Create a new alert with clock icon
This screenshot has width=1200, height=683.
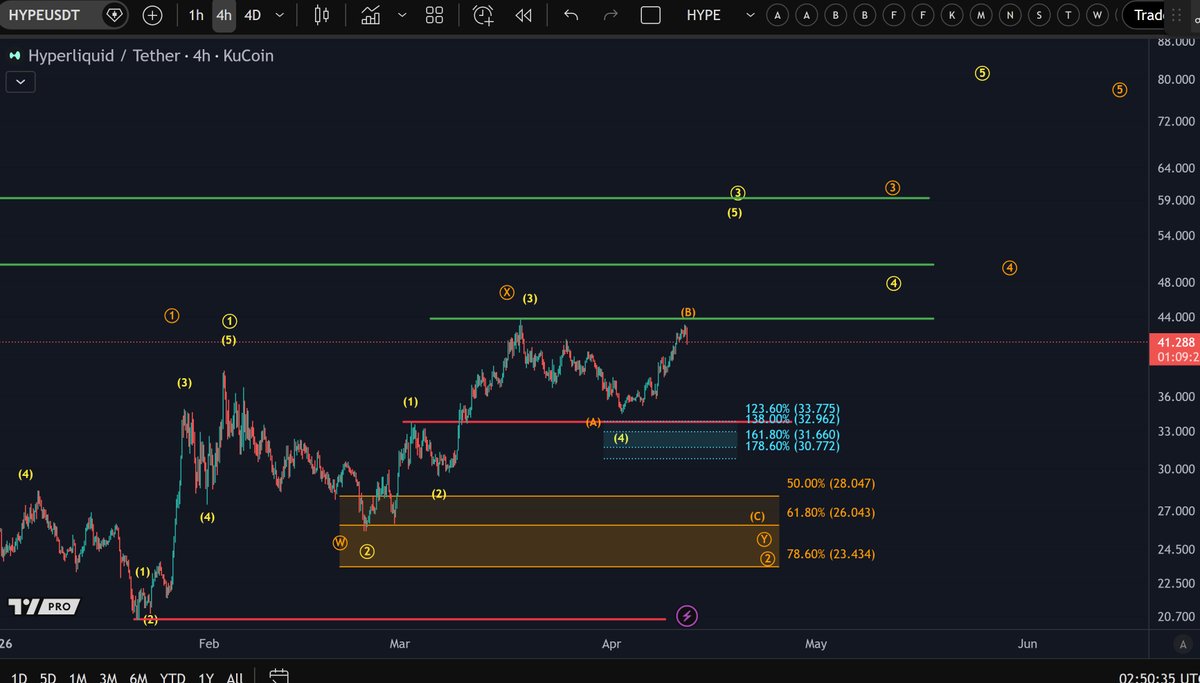pos(484,15)
